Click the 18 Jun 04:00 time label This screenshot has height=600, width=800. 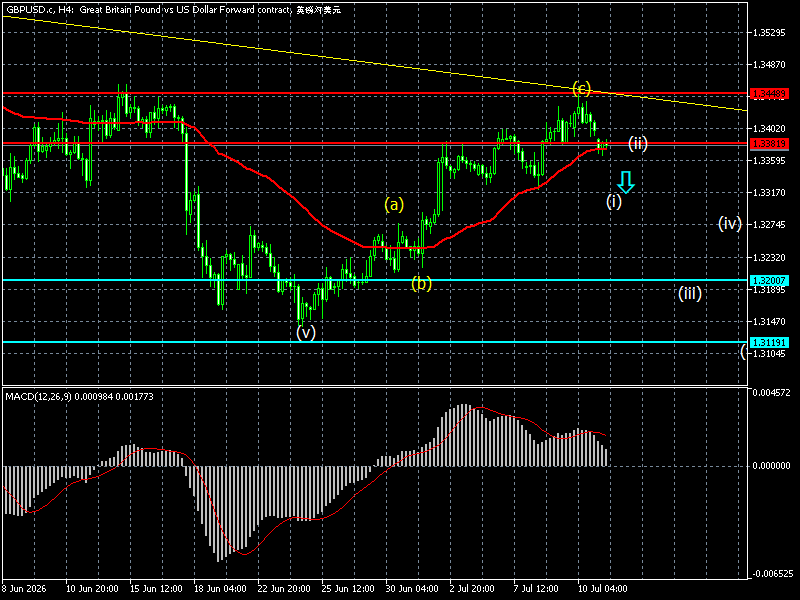tap(220, 589)
